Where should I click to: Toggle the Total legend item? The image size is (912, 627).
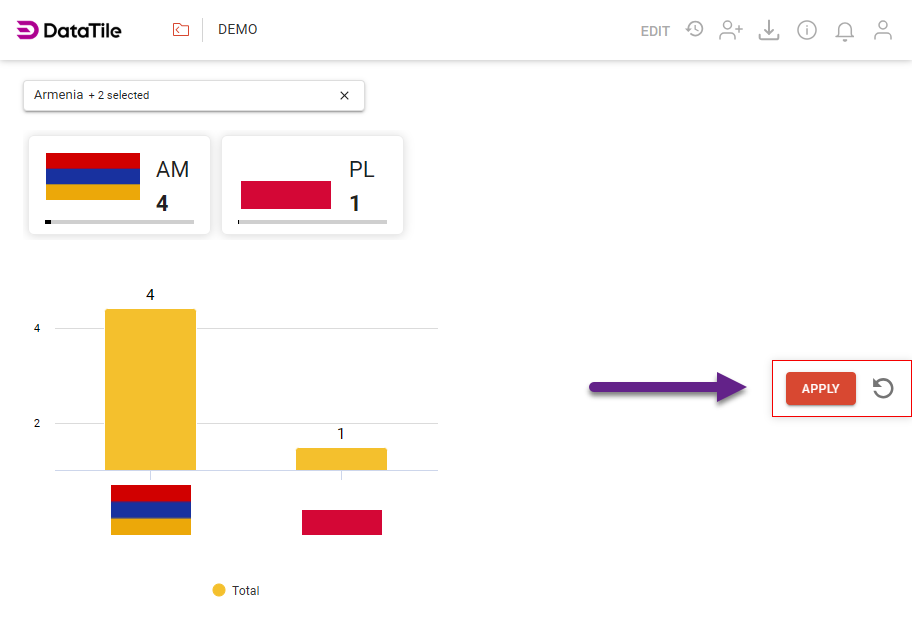click(236, 591)
